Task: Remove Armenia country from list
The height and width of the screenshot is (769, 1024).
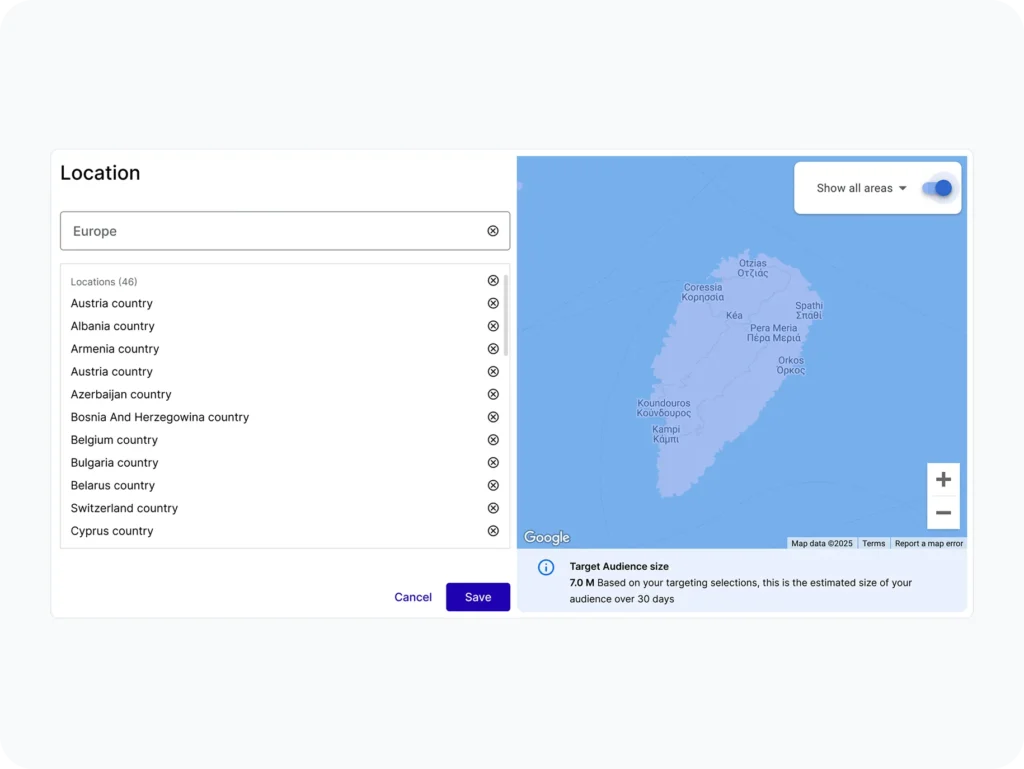Action: click(x=493, y=349)
